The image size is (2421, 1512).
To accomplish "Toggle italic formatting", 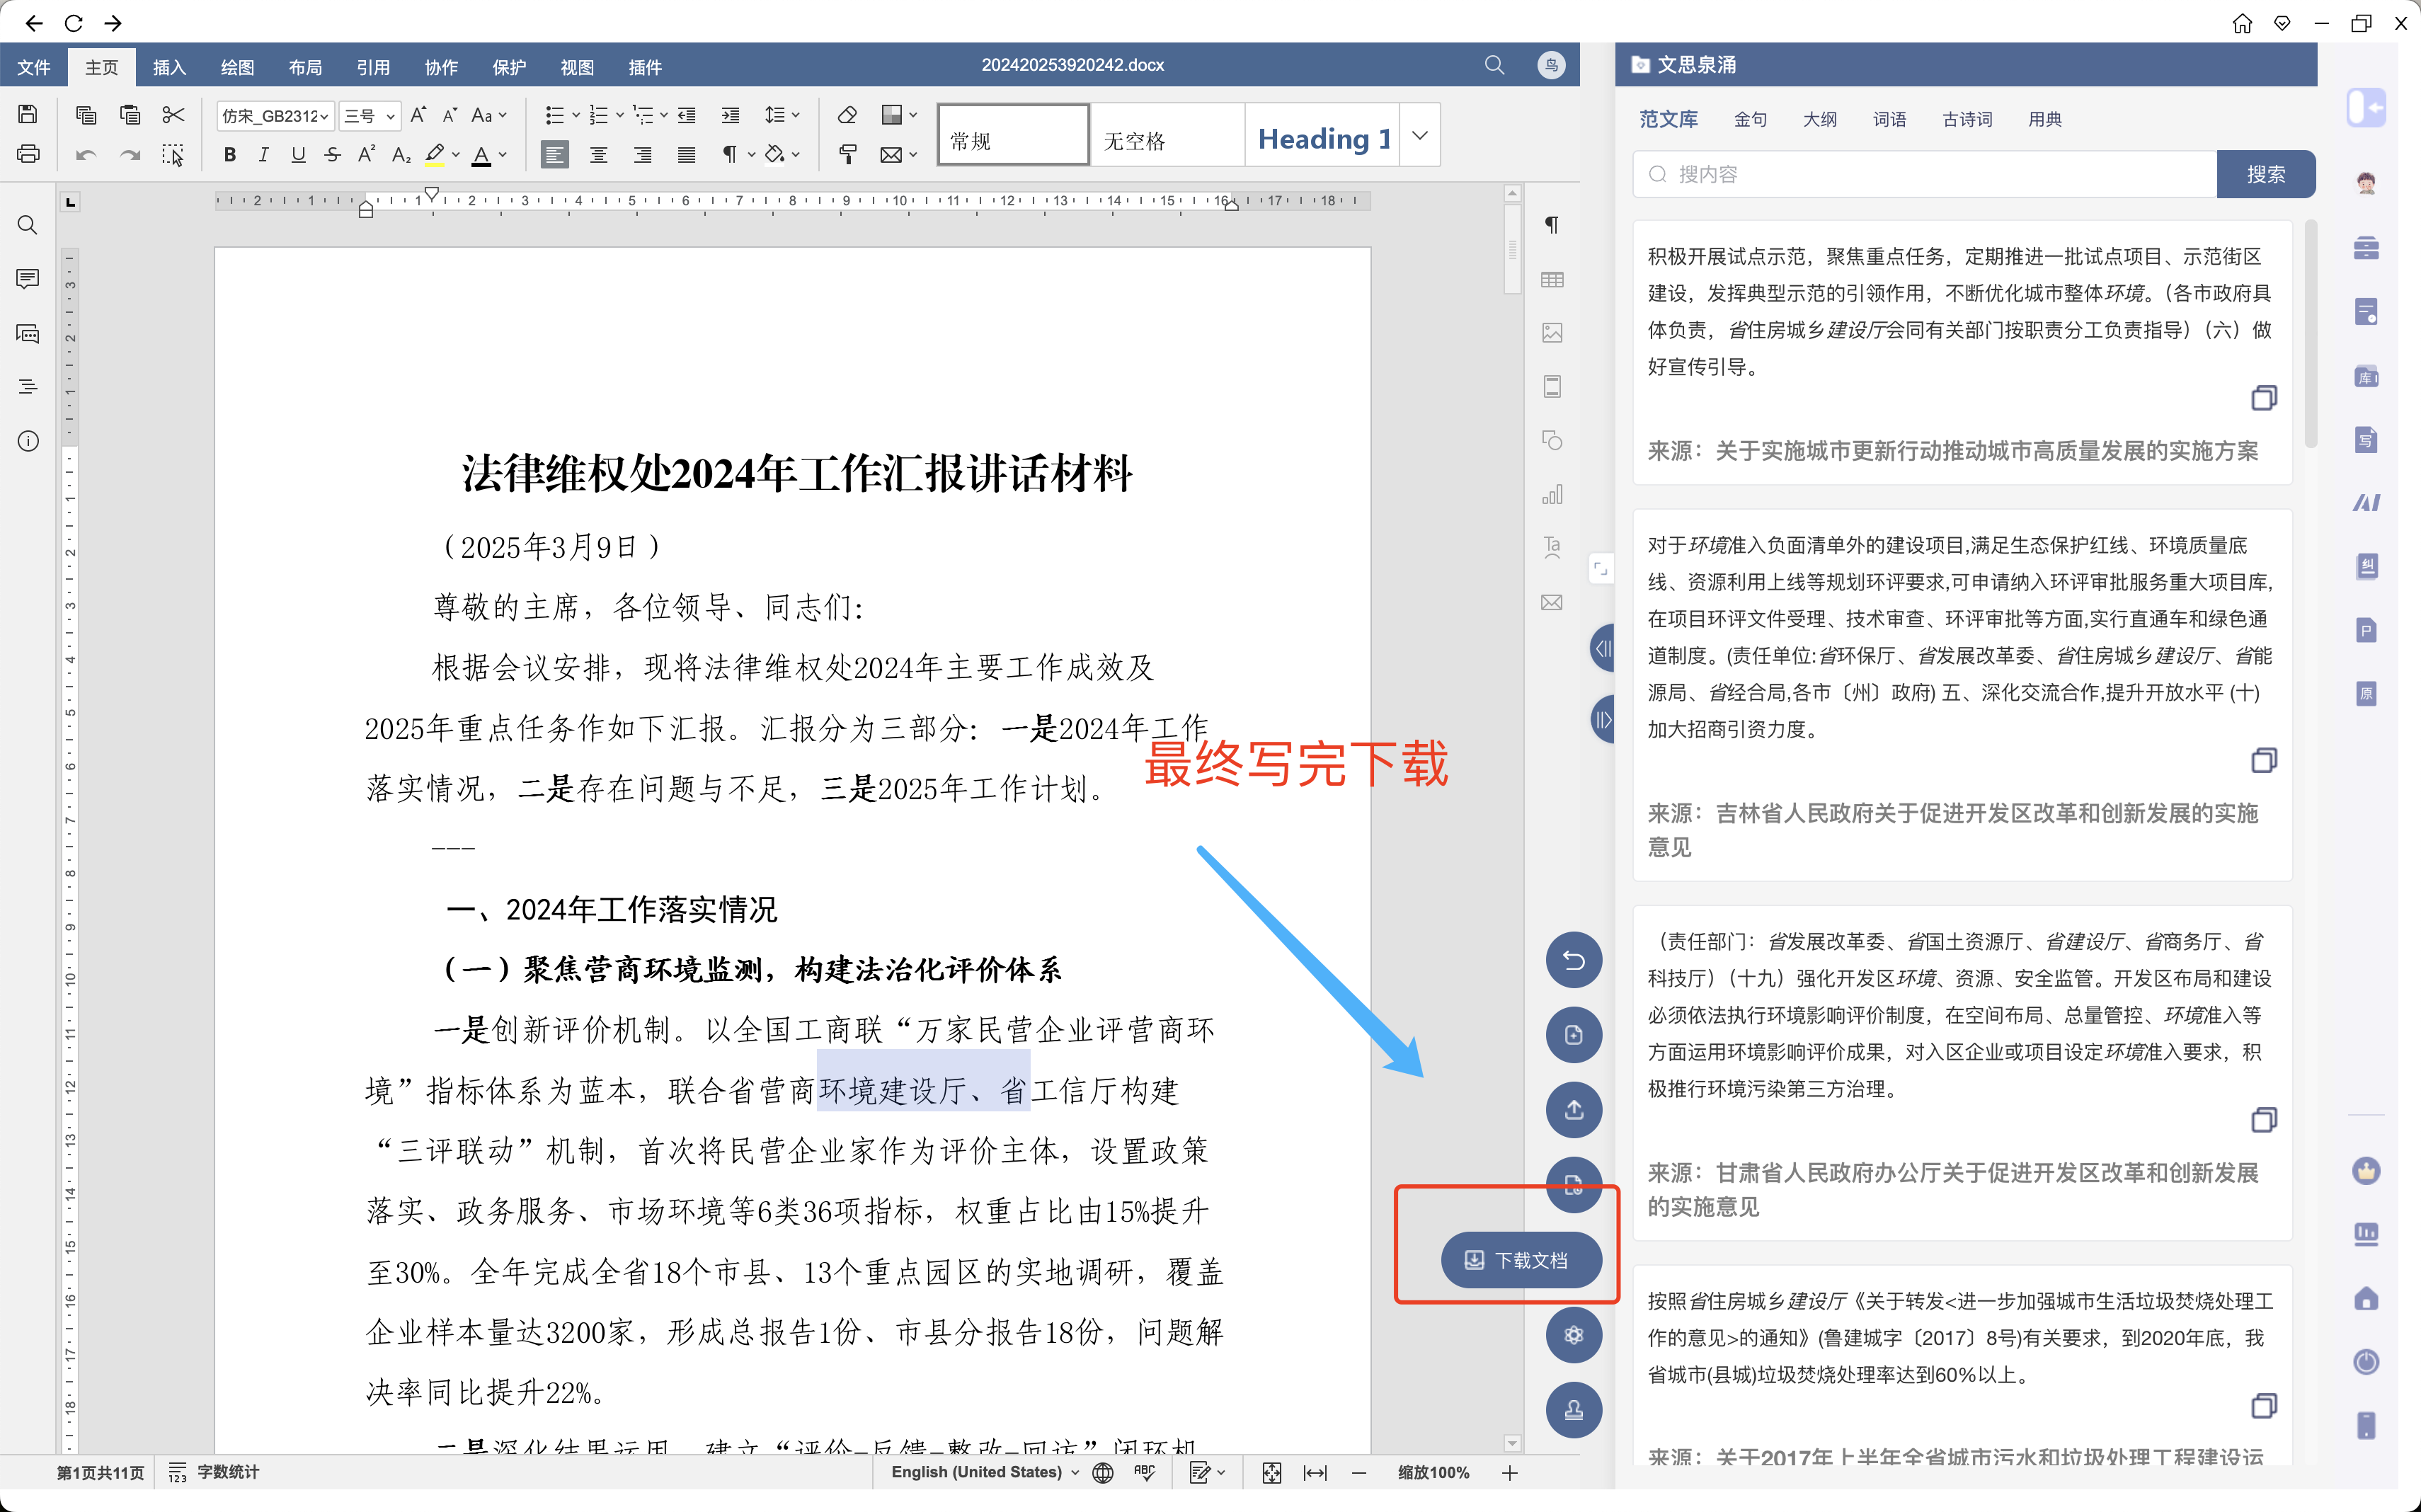I will [x=264, y=154].
